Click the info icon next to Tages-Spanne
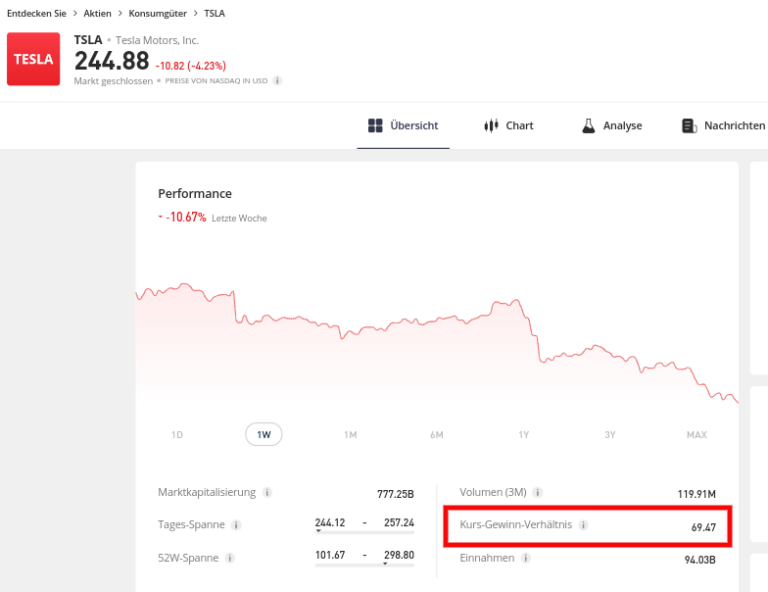Image resolution: width=768 pixels, height=592 pixels. (236, 525)
